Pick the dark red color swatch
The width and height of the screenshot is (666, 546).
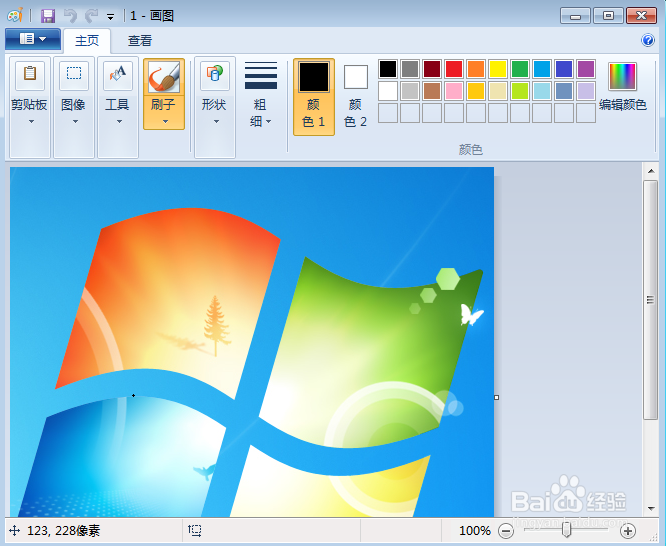(x=432, y=69)
